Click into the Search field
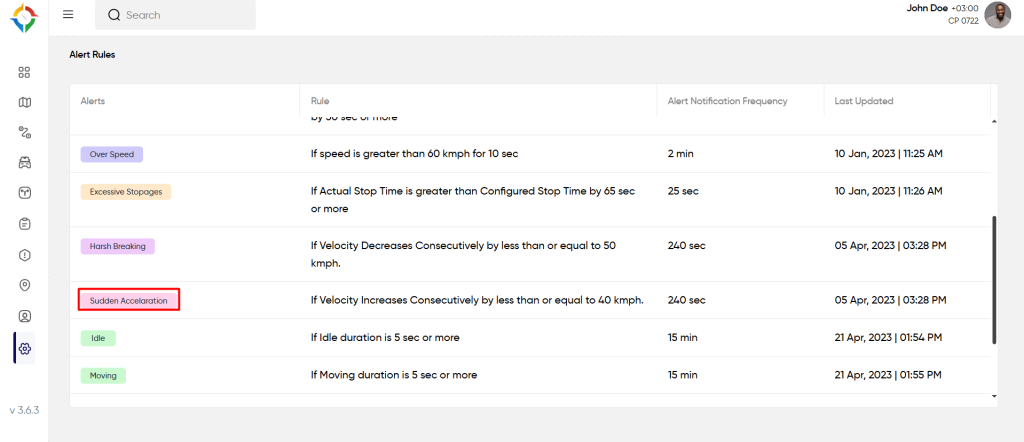The width and height of the screenshot is (1024, 442). (x=175, y=15)
